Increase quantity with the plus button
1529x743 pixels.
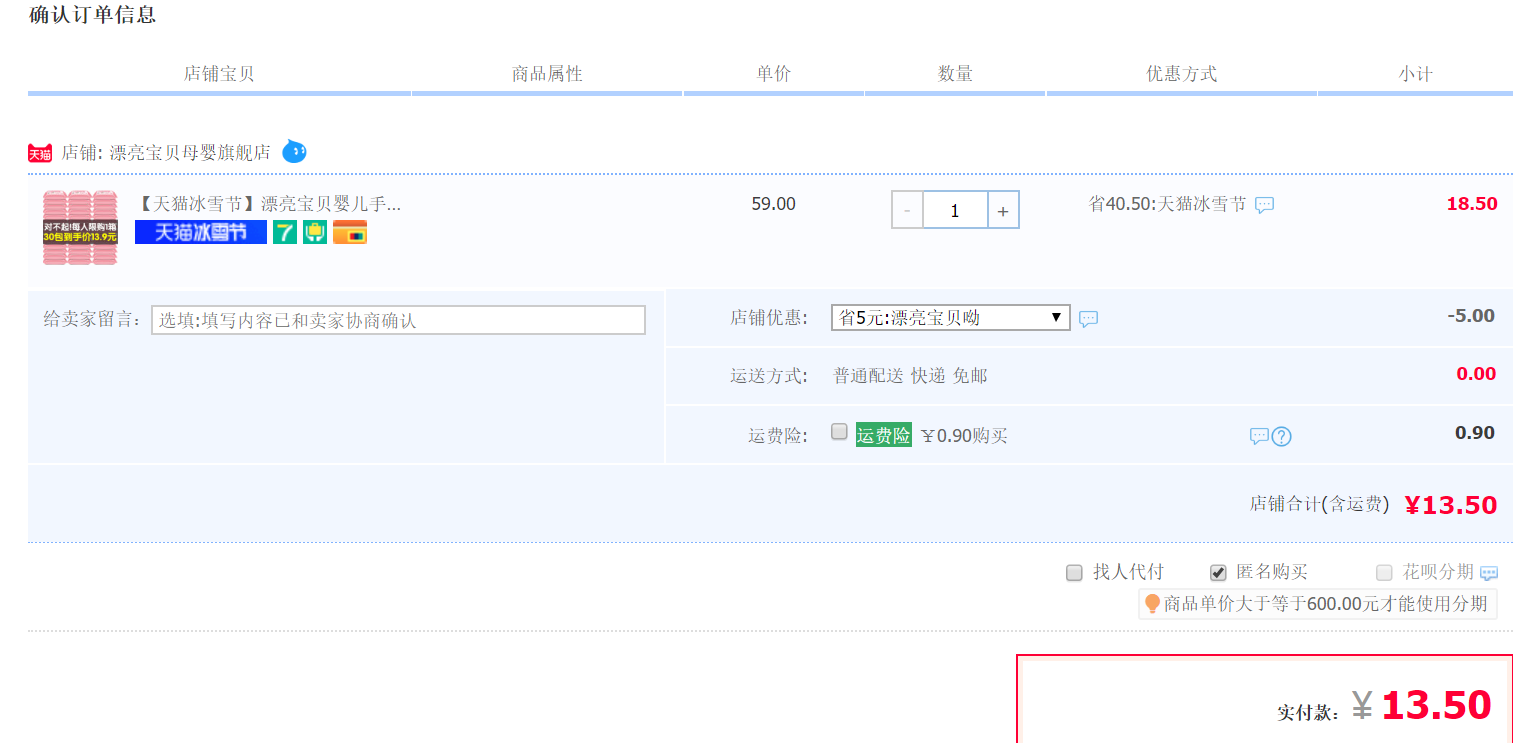[1003, 210]
